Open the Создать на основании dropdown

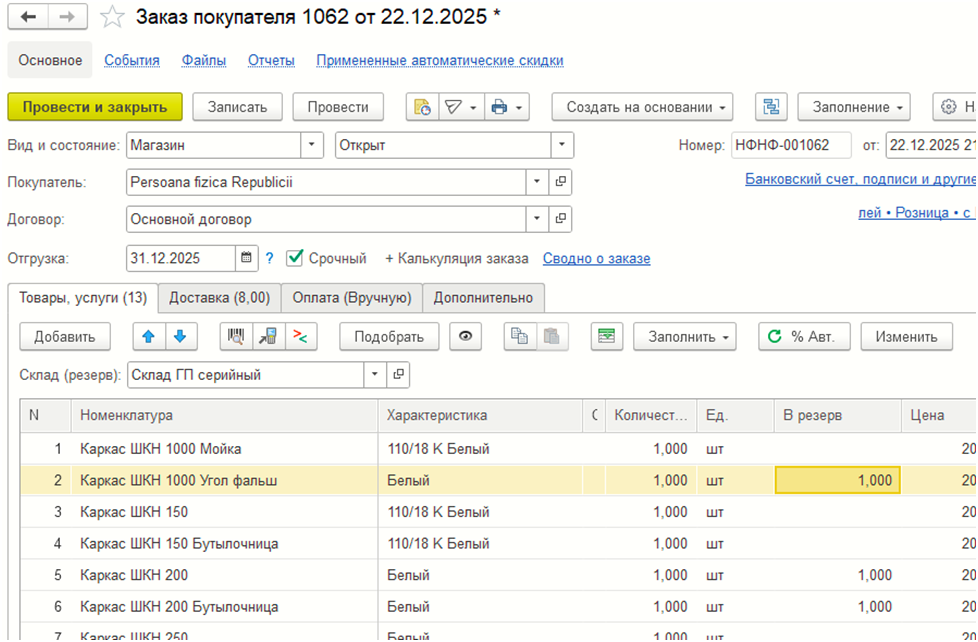pyautogui.click(x=642, y=107)
